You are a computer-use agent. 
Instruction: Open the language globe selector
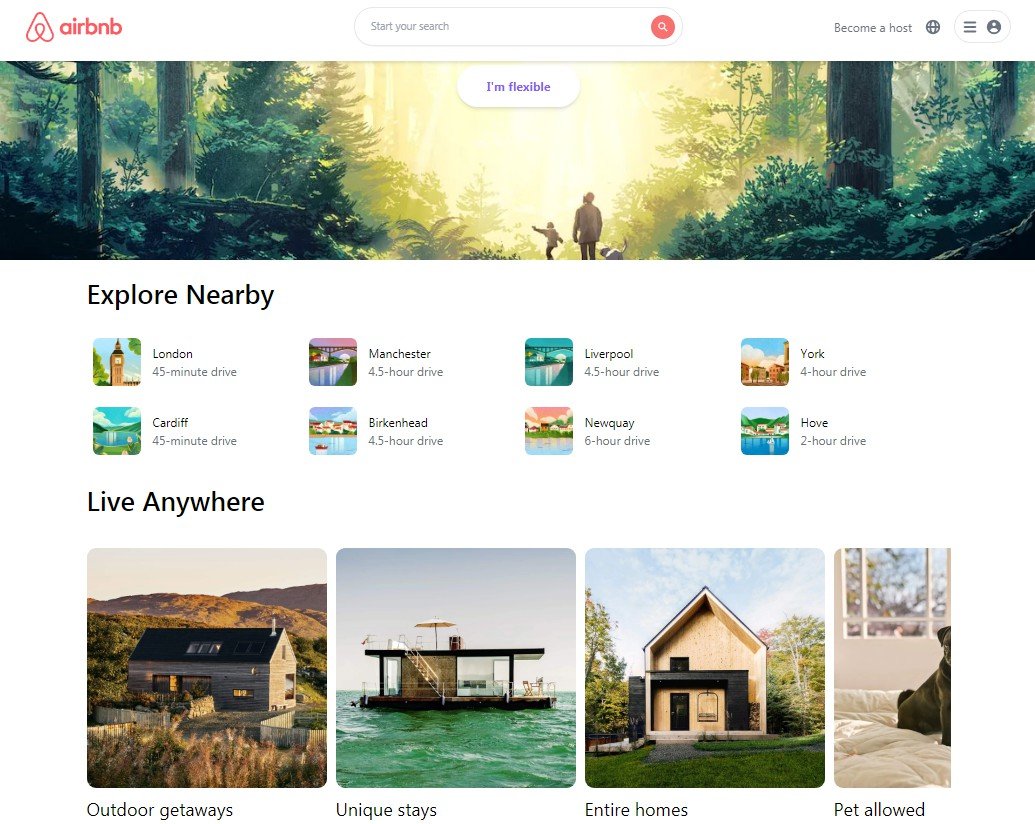click(x=932, y=27)
